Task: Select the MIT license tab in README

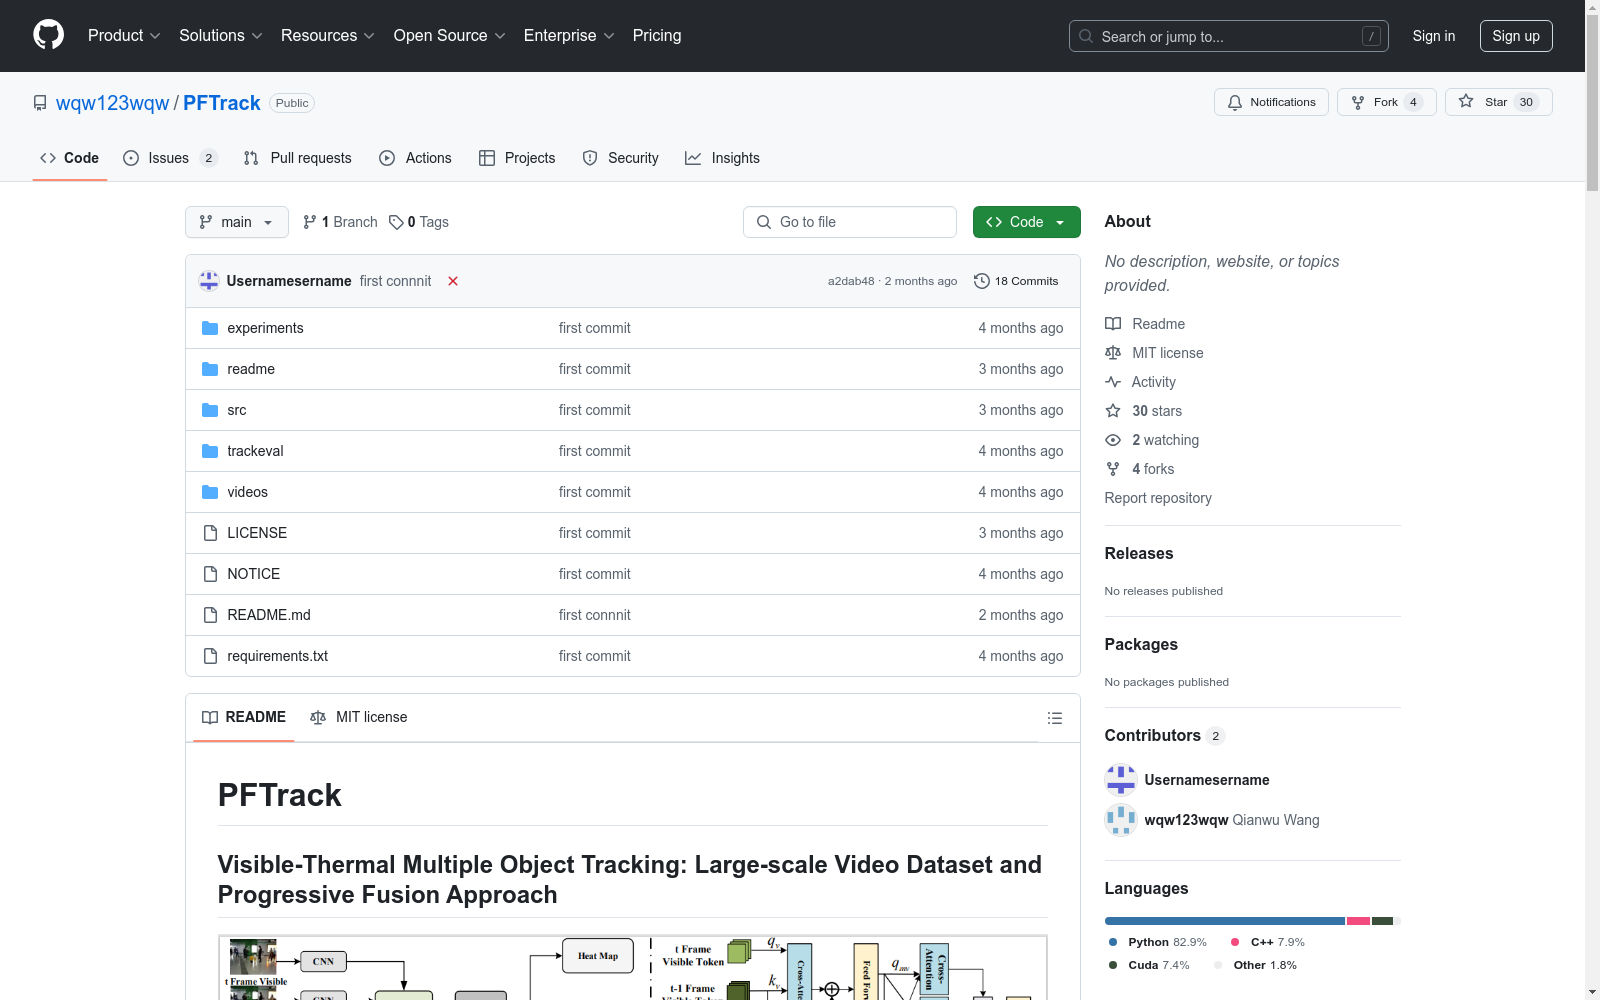Action: point(359,717)
